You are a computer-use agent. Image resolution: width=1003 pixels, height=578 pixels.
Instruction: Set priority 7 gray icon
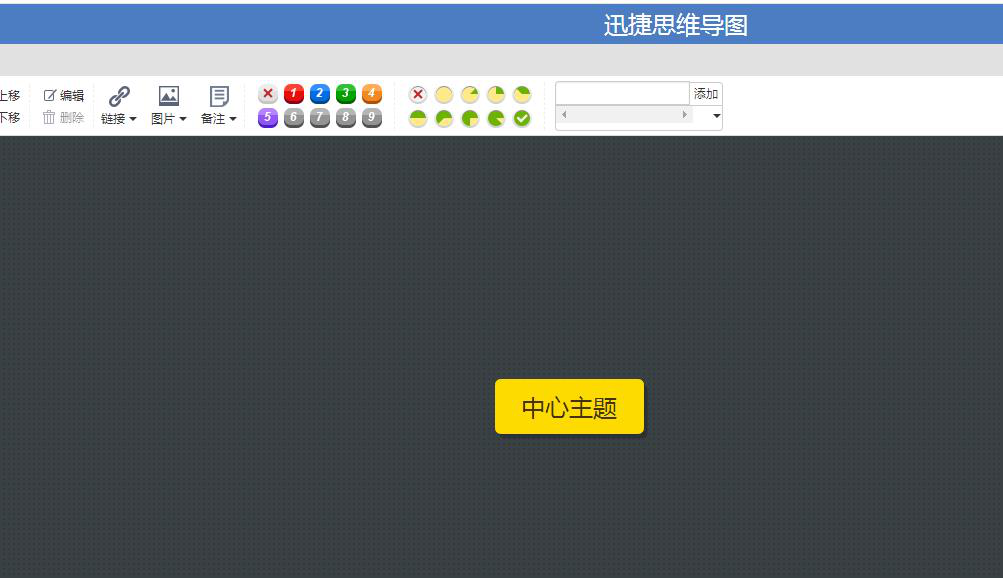pyautogui.click(x=320, y=118)
